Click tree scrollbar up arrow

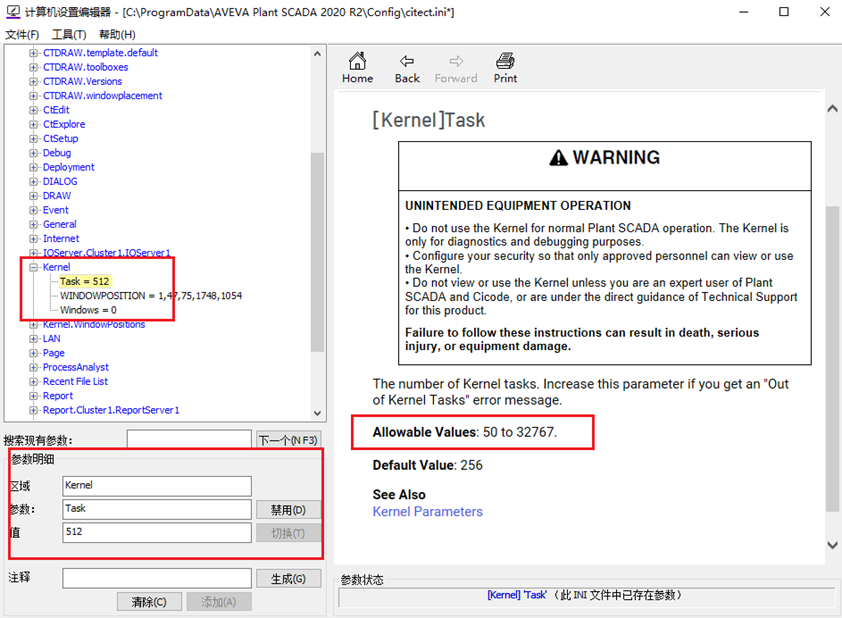[x=317, y=54]
